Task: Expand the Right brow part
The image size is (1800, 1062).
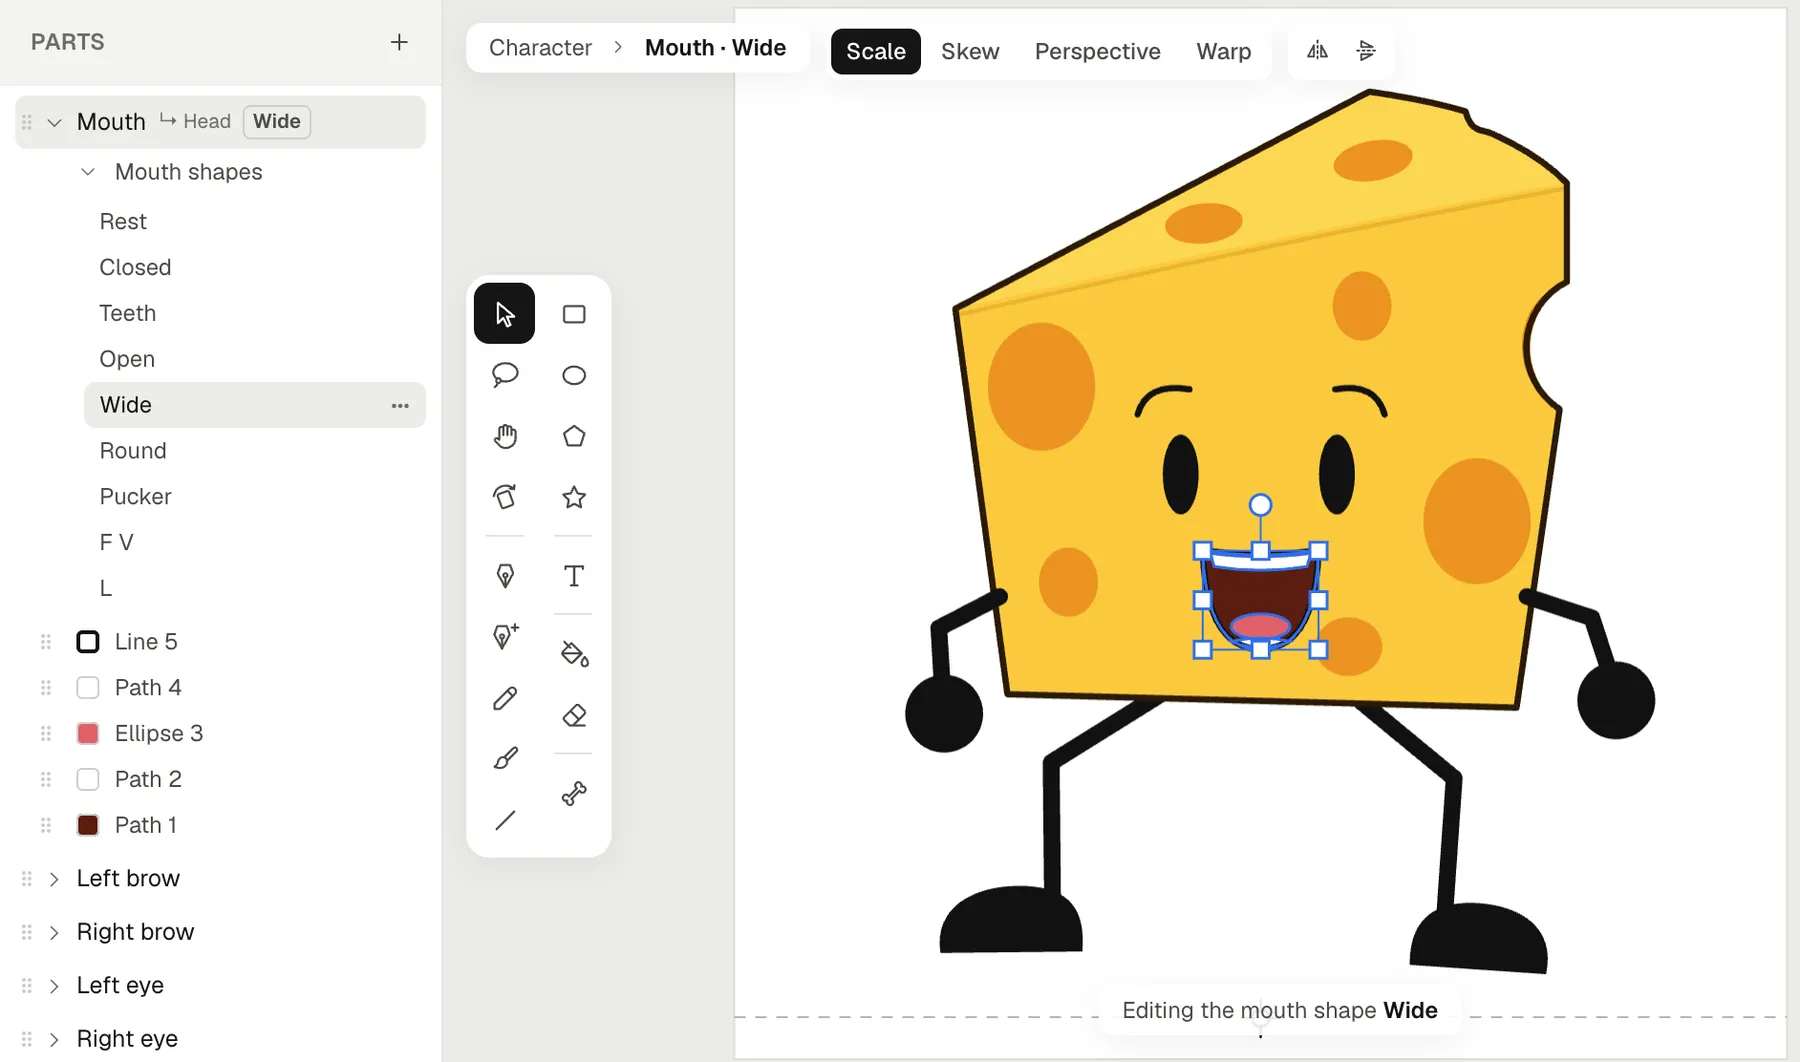Action: point(55,932)
